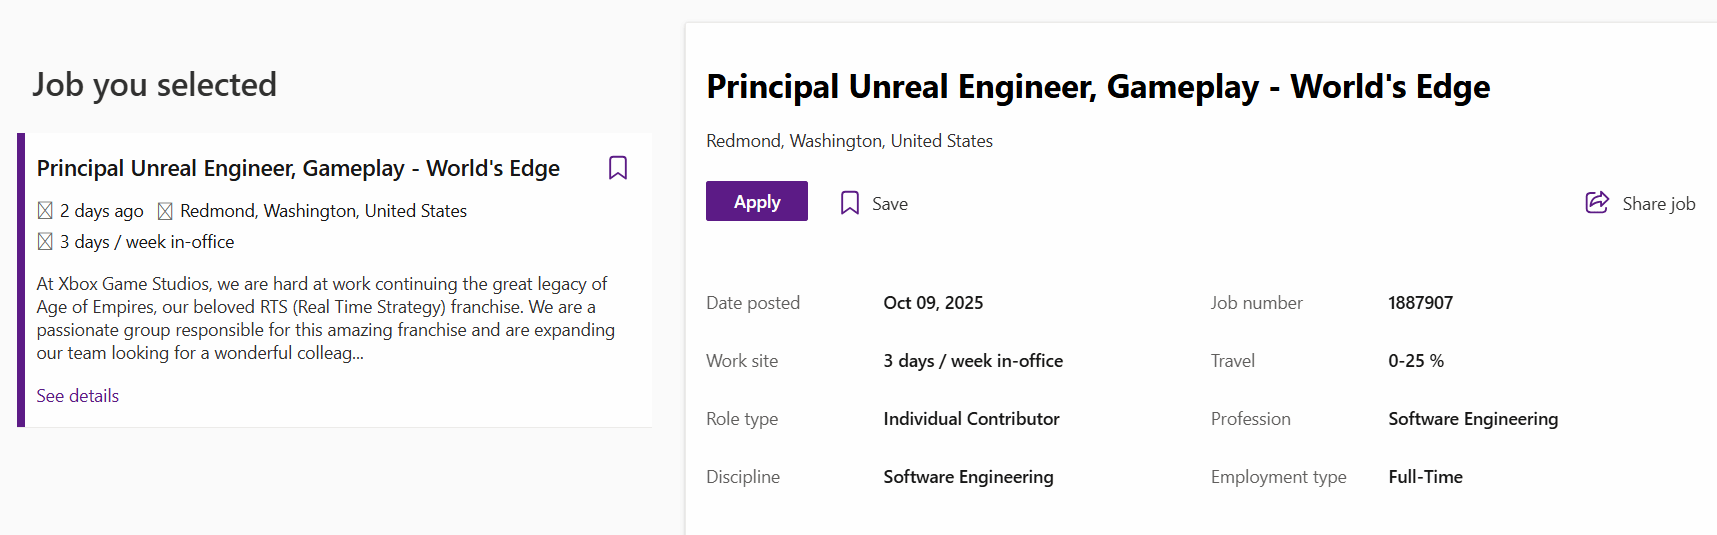The height and width of the screenshot is (535, 1717).
Task: Open the See details link
Action: point(78,396)
